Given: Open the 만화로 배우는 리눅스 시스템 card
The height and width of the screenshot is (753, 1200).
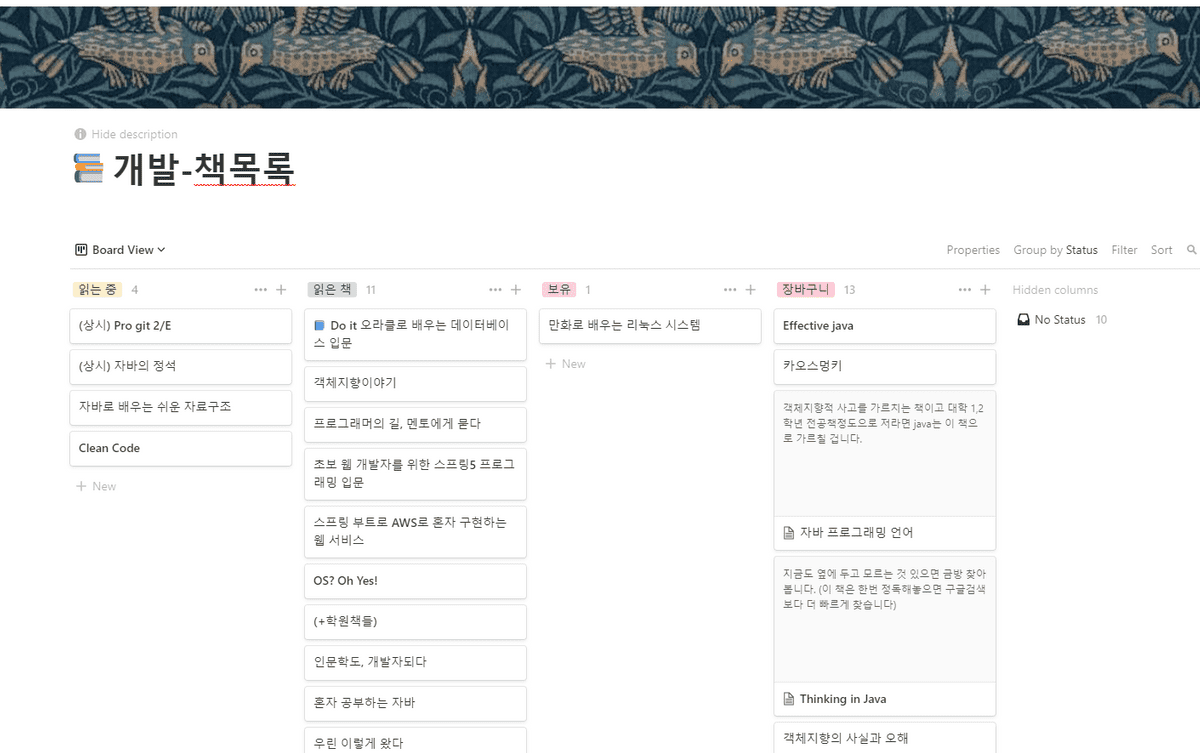Looking at the screenshot, I should point(650,326).
